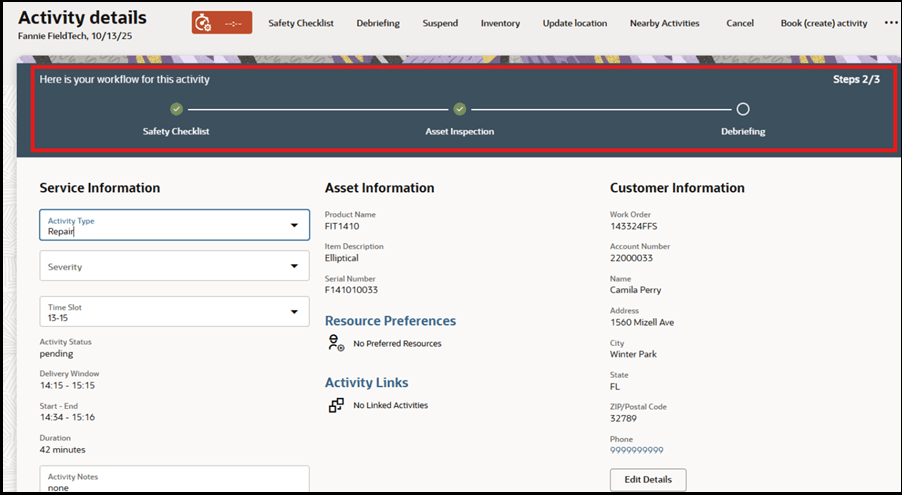This screenshot has width=902, height=495.
Task: Click the Fannie FieldTech, 10/13/25 subtitle
Action: tap(75, 36)
